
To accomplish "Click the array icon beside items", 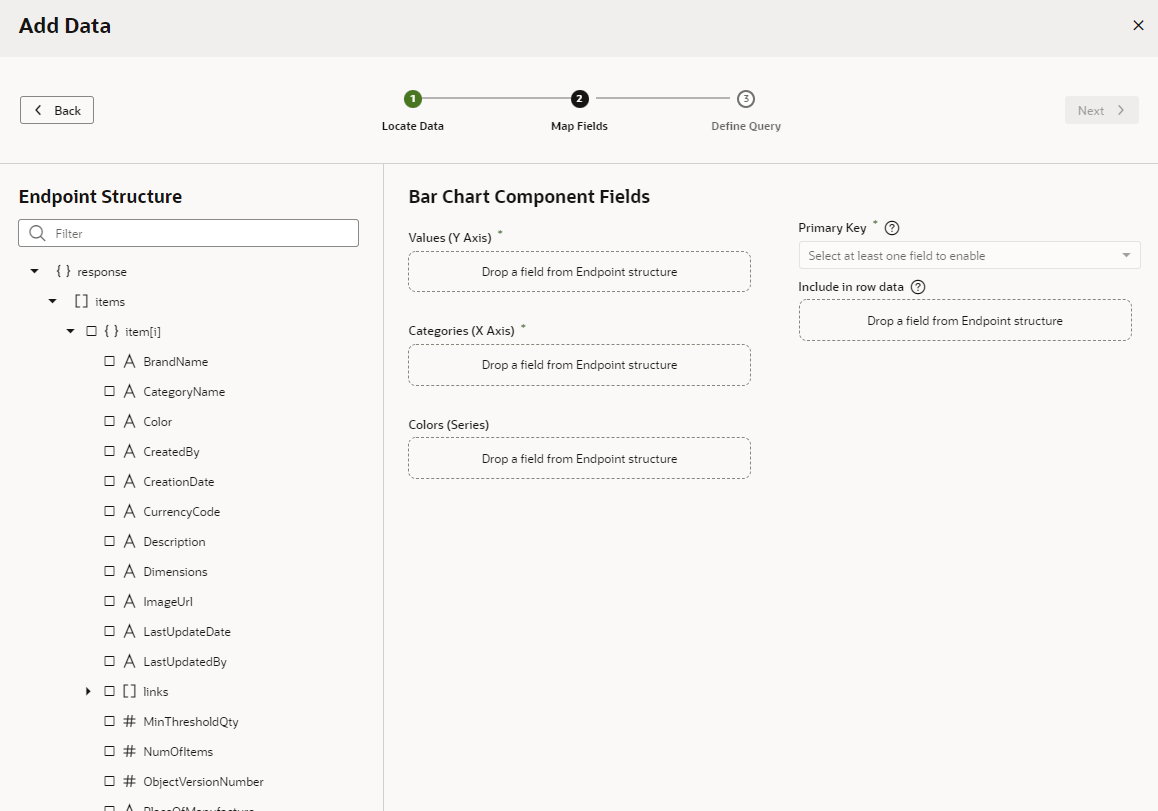I will click(81, 302).
